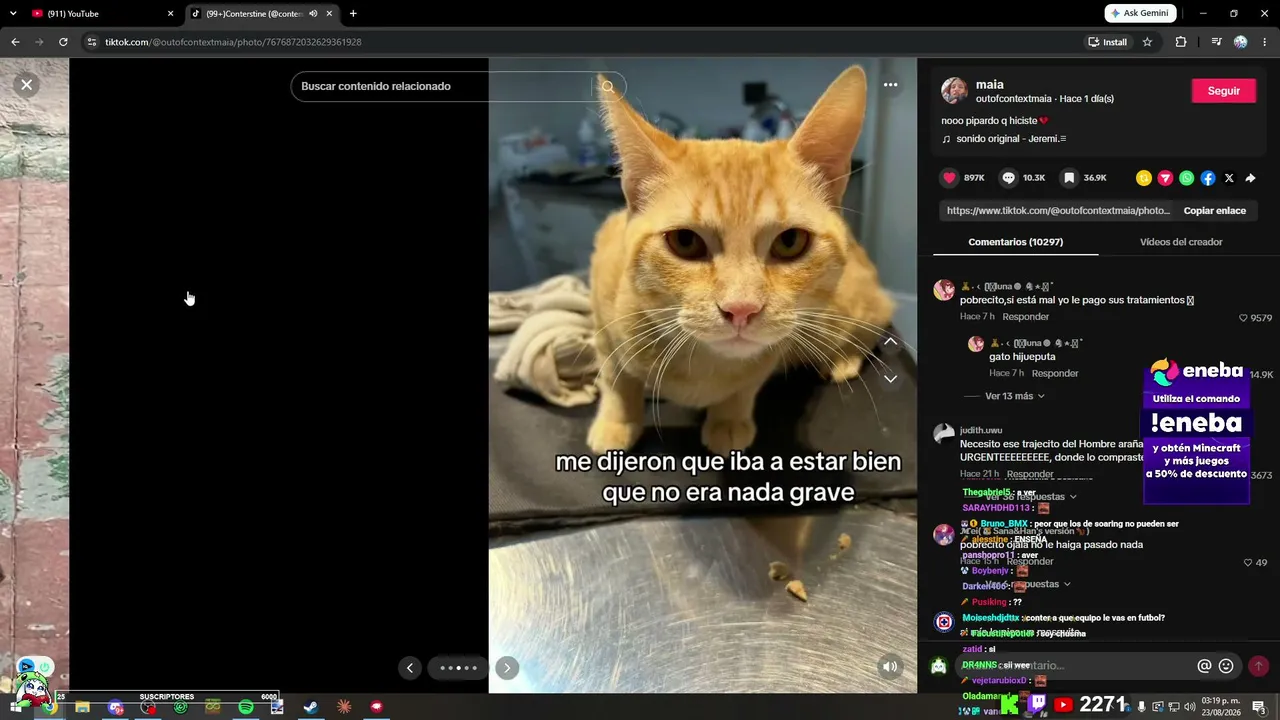The height and width of the screenshot is (720, 1280).
Task: Share the post to Facebook
Action: tap(1208, 178)
